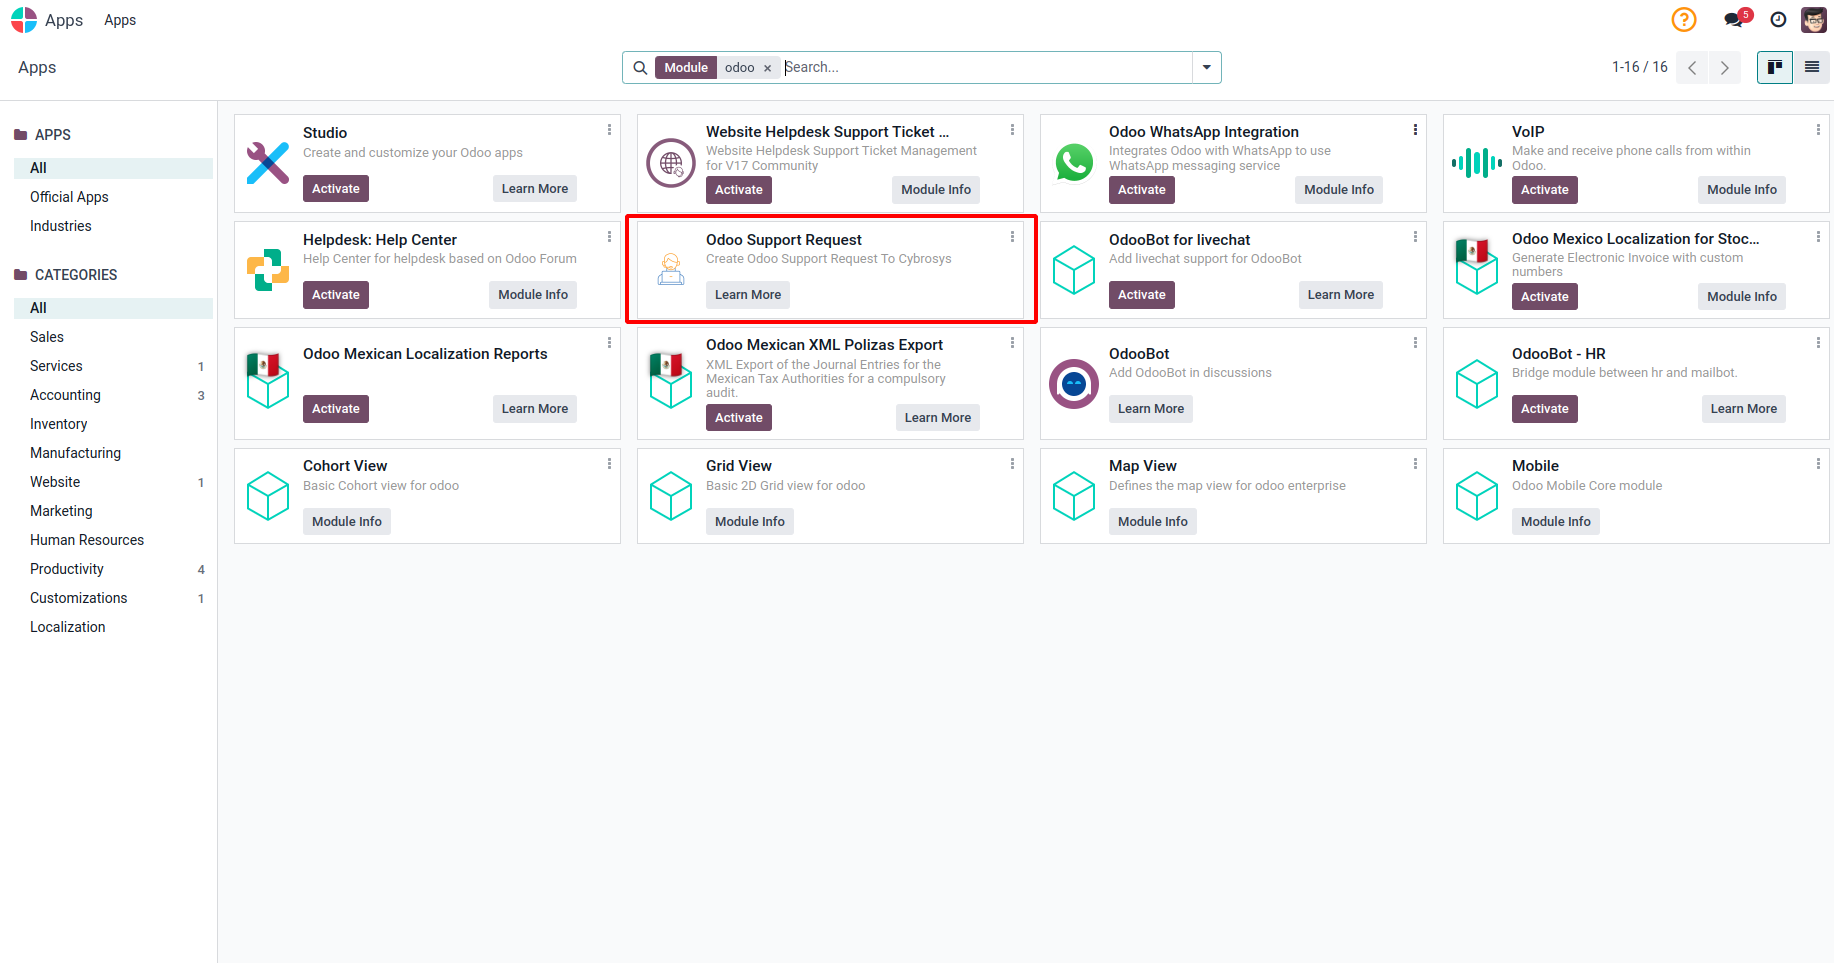Switch to List view
The height and width of the screenshot is (963, 1834).
(x=1811, y=67)
